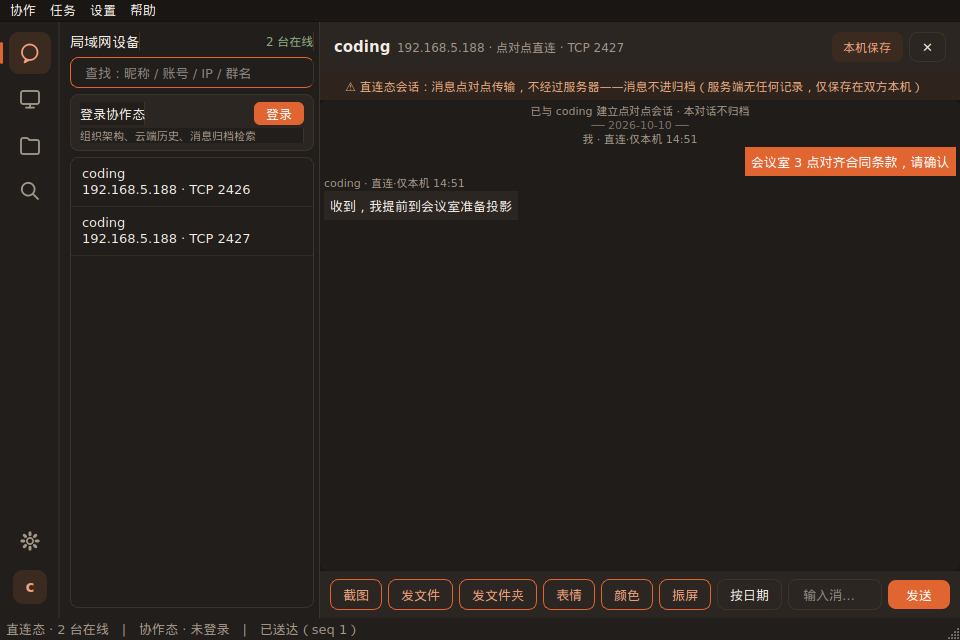Click sender label coding · 直连·仅本机 14:51
The height and width of the screenshot is (640, 960).
point(394,183)
